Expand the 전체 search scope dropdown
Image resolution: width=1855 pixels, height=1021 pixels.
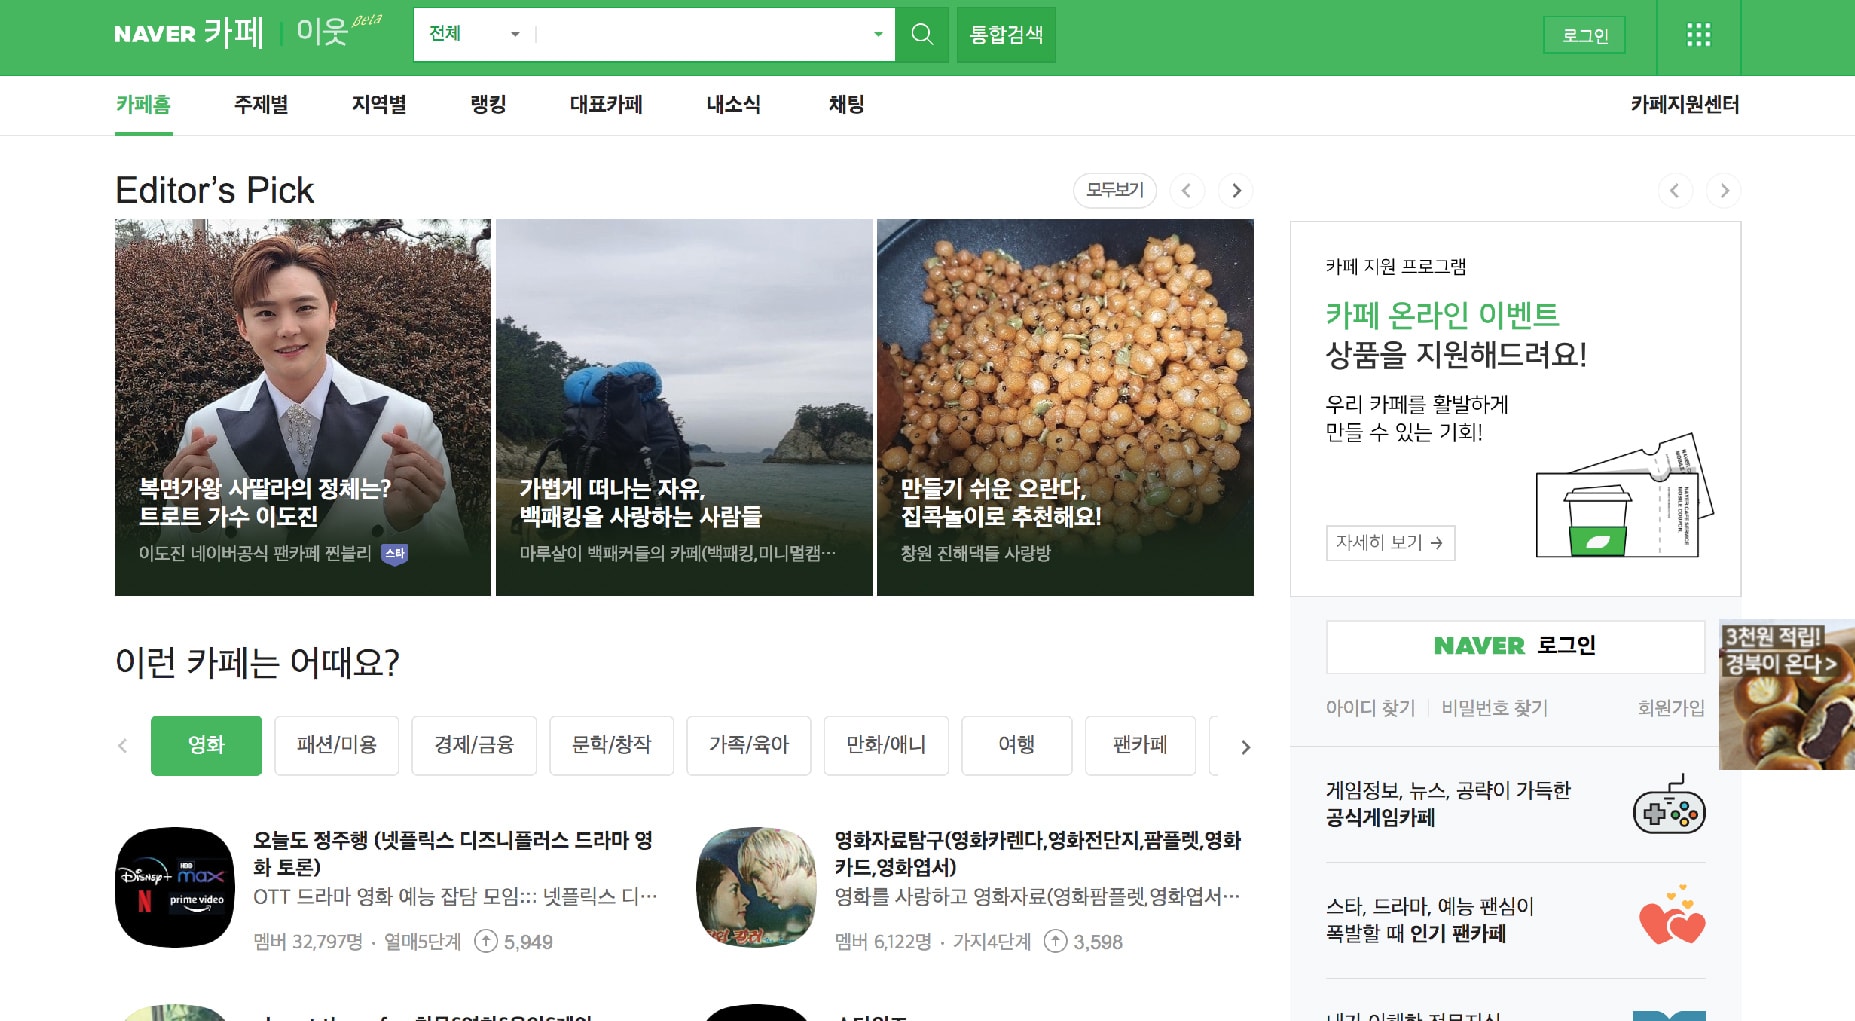click(474, 34)
